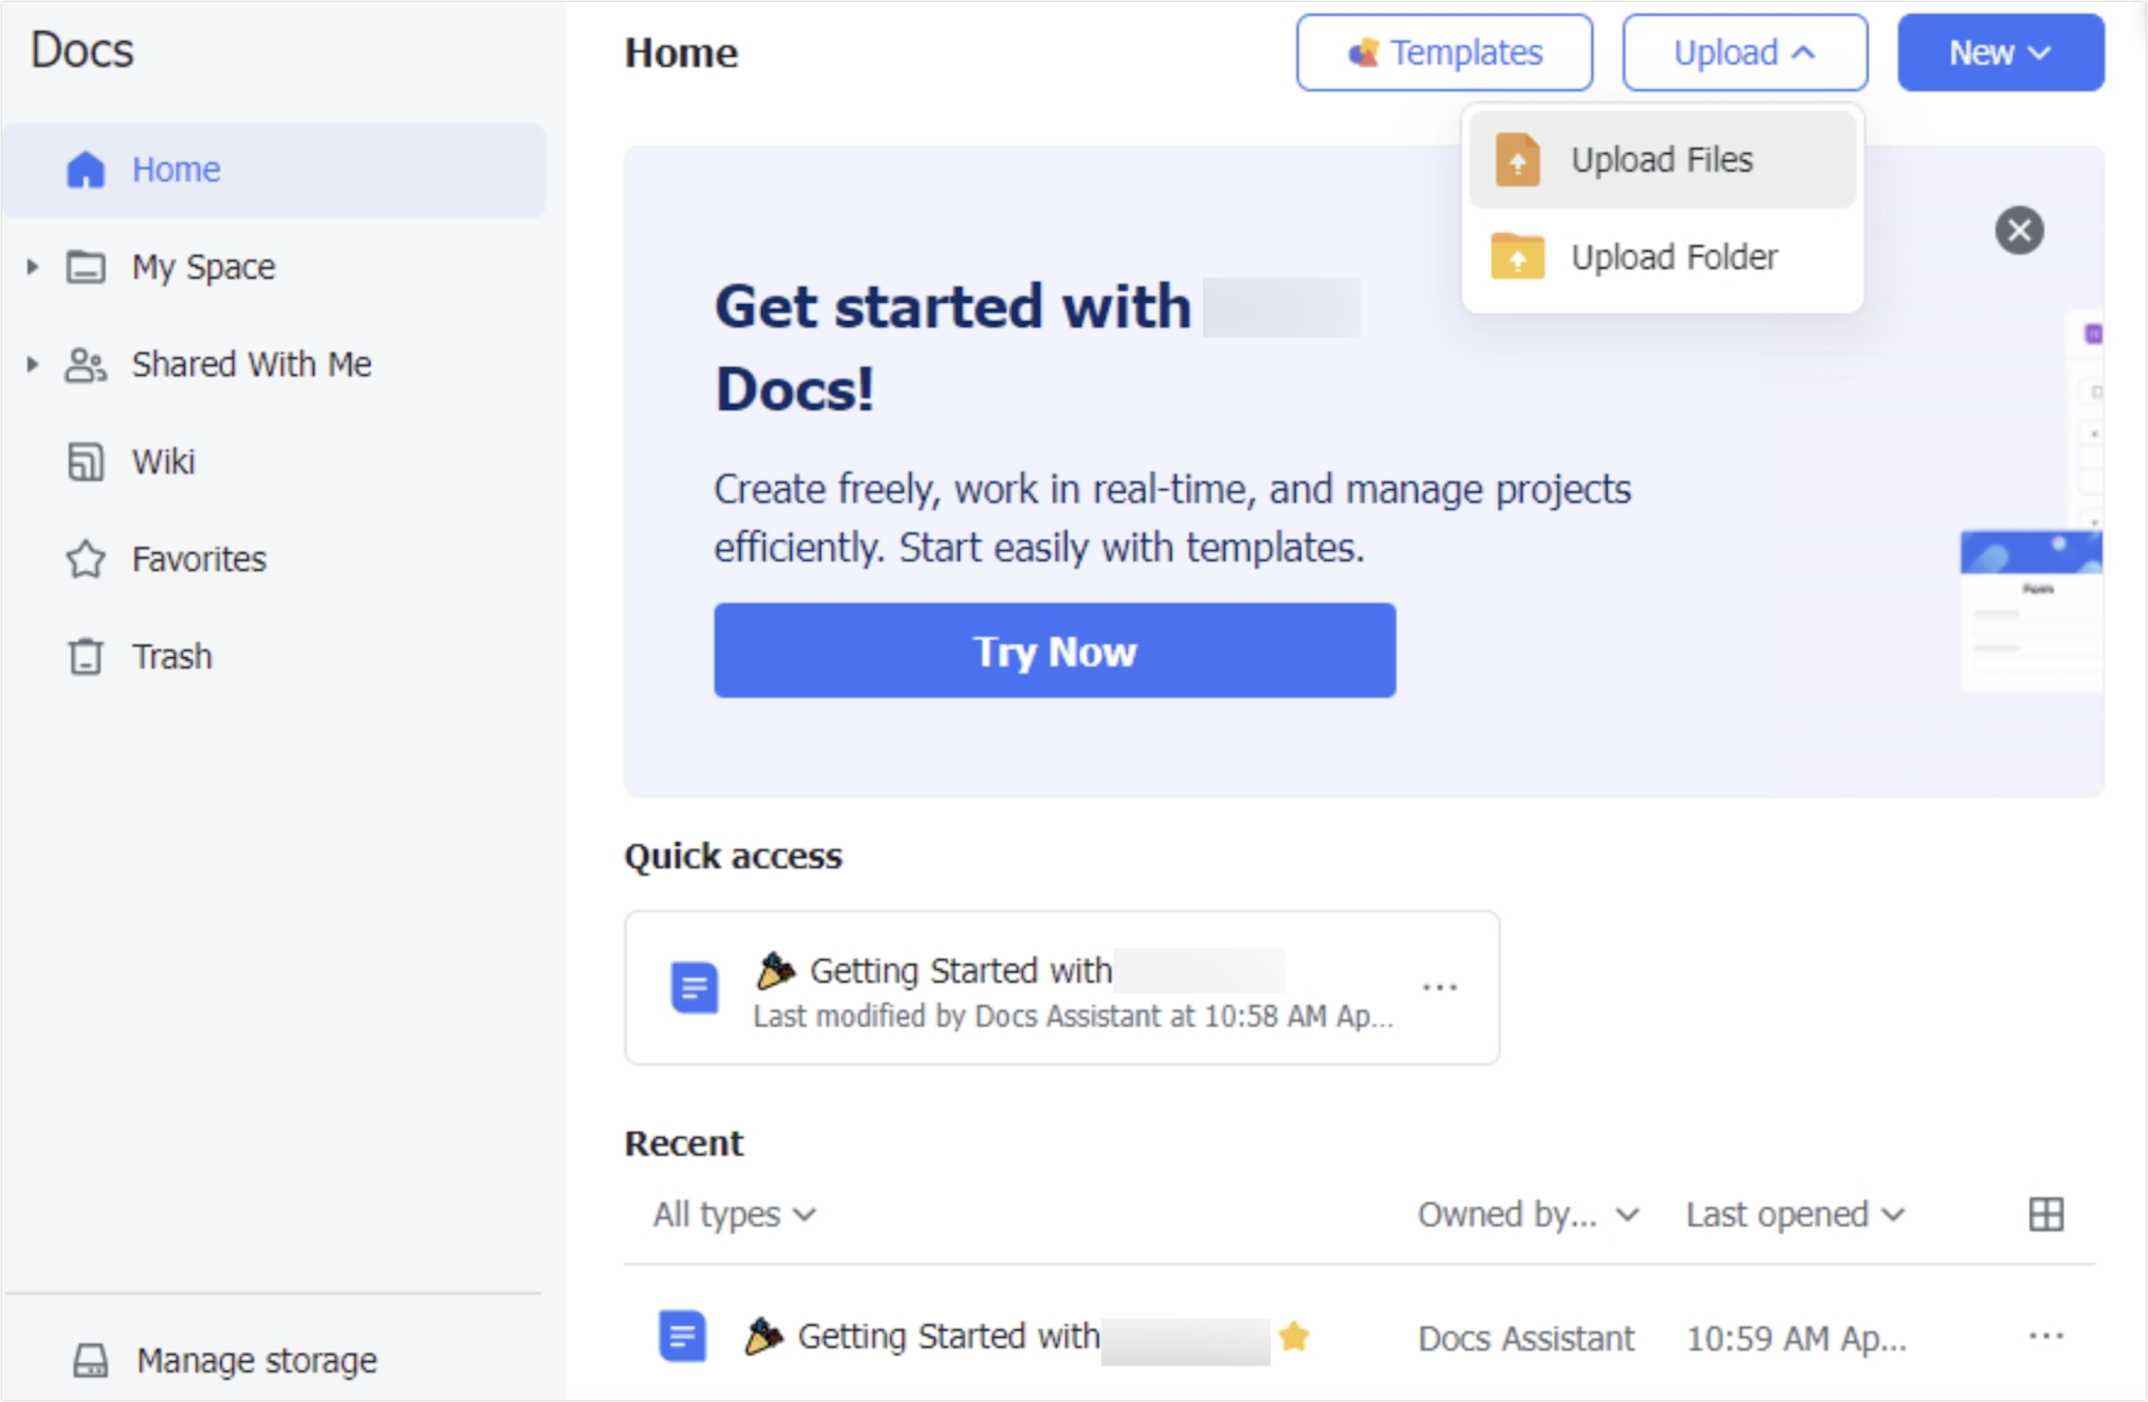This screenshot has width=2148, height=1402.
Task: Choose Upload Files from the menu
Action: (1662, 159)
